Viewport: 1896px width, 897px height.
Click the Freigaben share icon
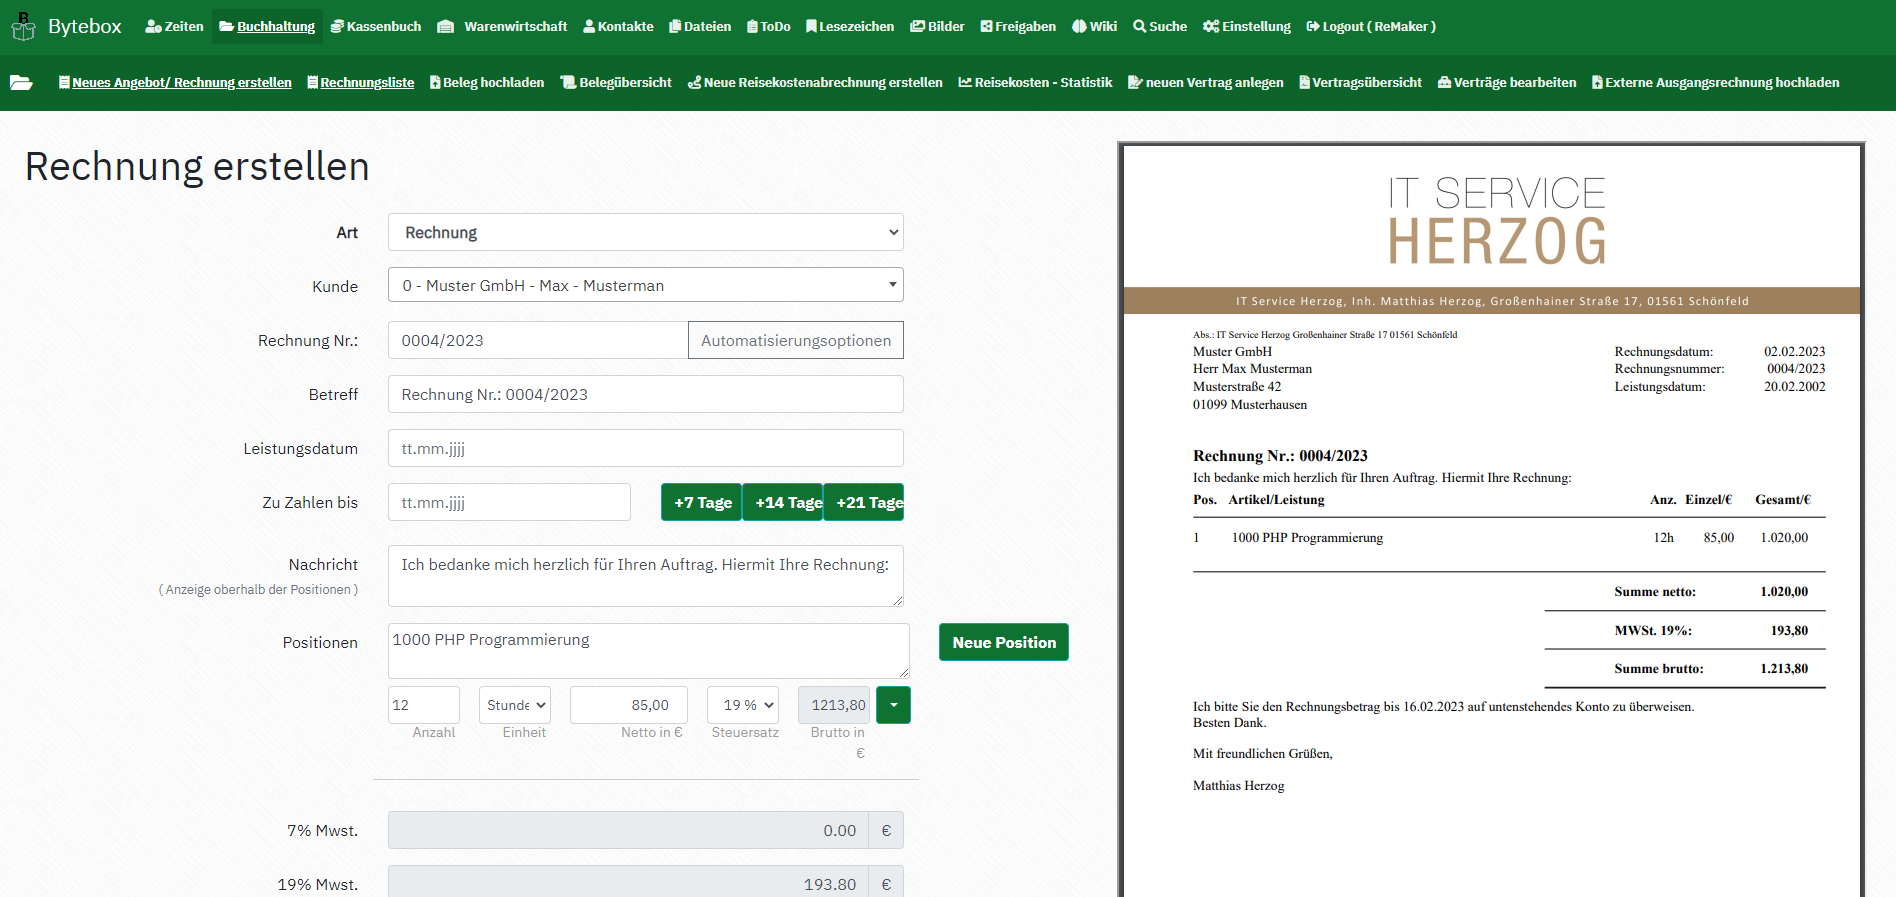click(x=986, y=27)
